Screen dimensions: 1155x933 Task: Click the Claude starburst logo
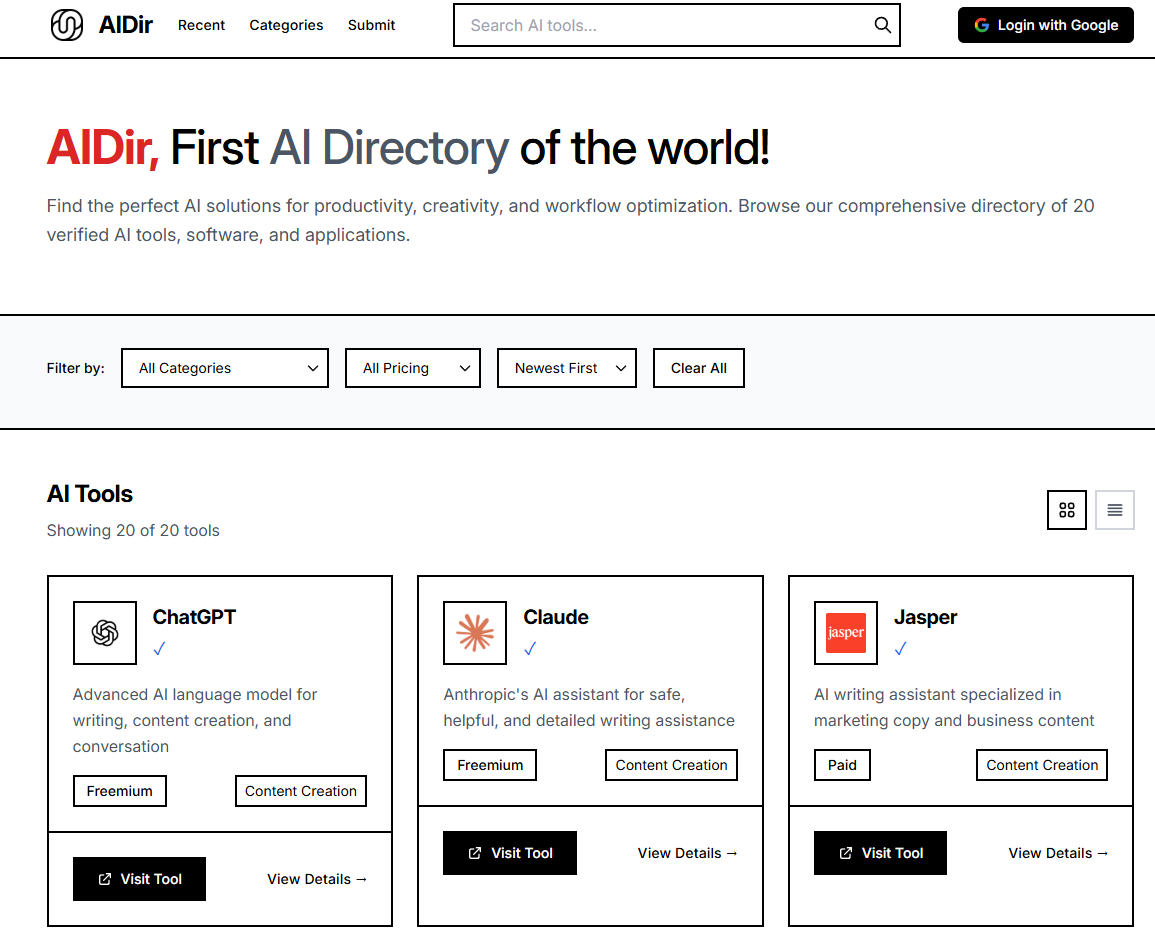pos(475,633)
